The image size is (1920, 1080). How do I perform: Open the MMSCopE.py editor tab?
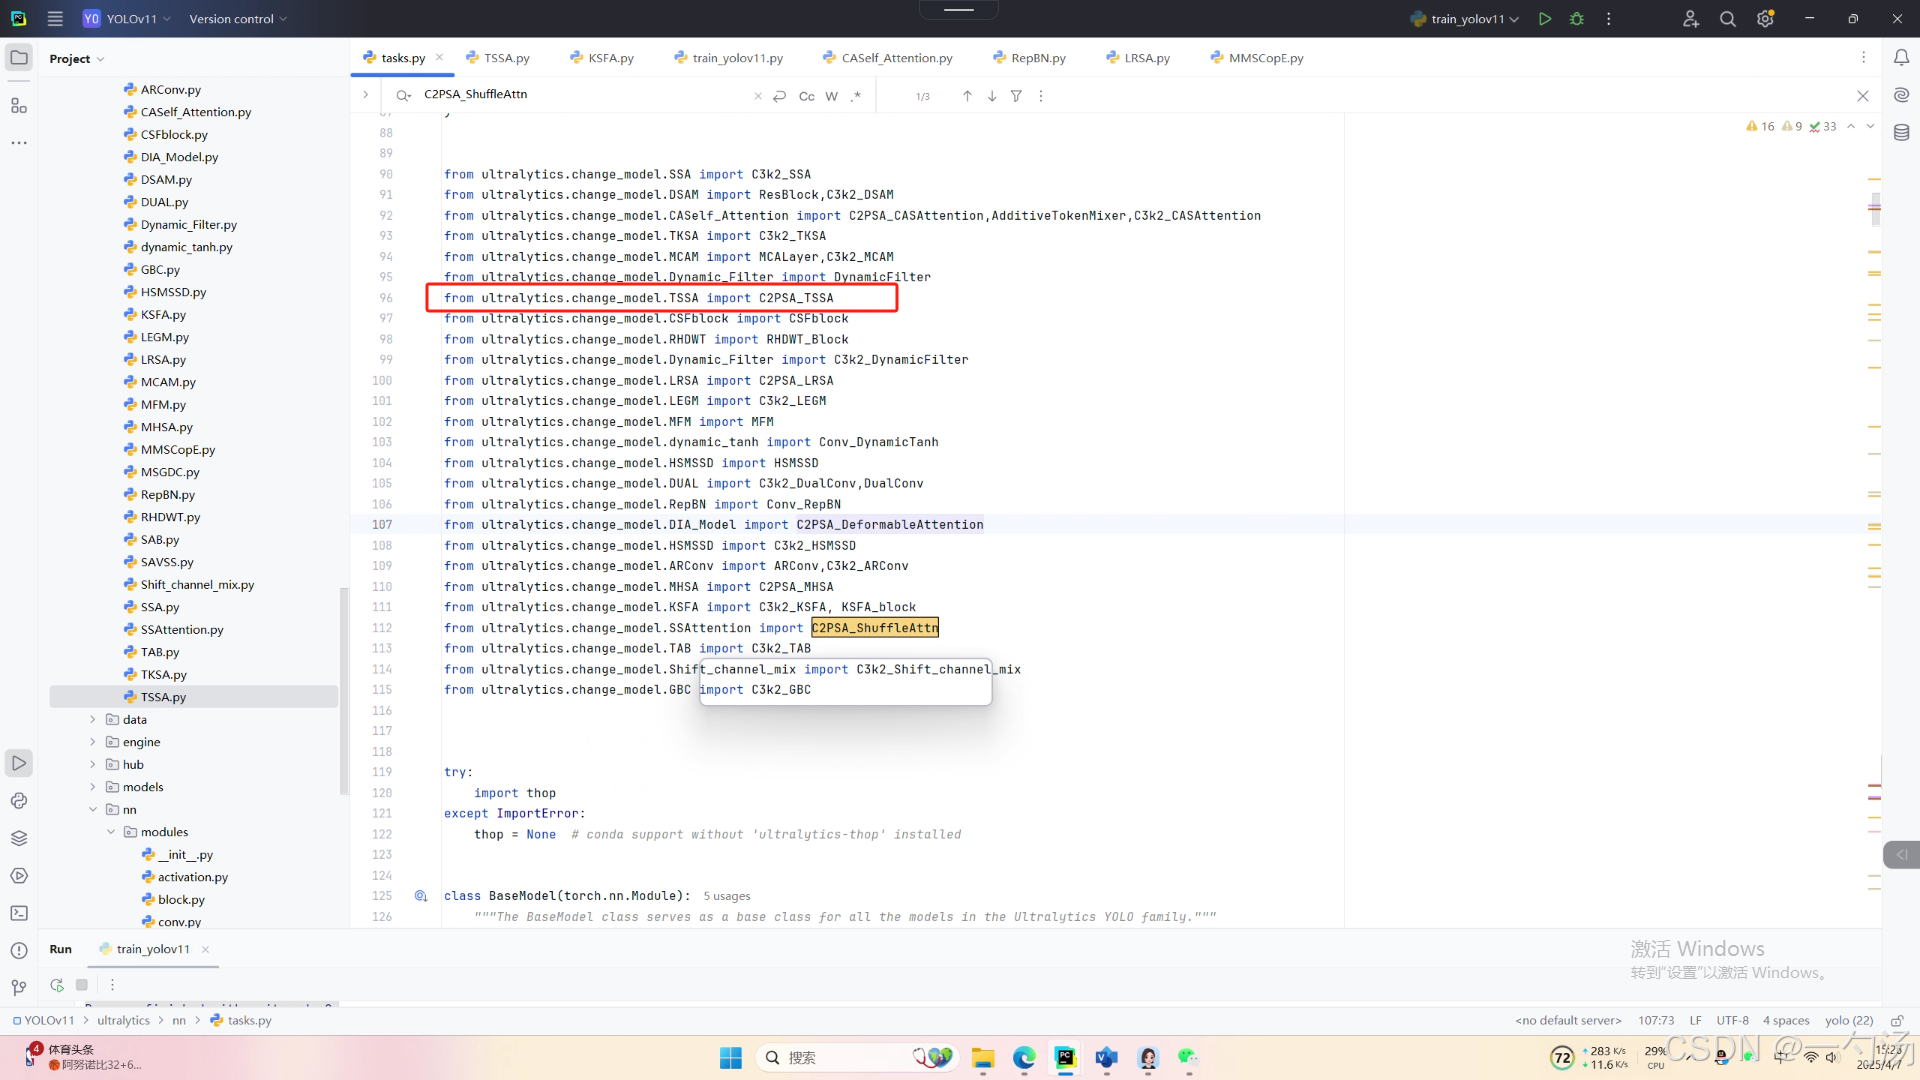(x=1265, y=58)
